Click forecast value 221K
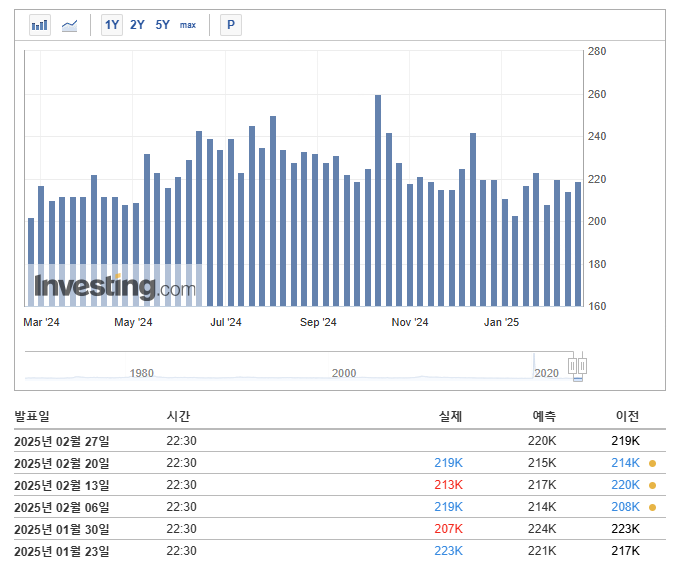The height and width of the screenshot is (568, 684). (x=542, y=551)
